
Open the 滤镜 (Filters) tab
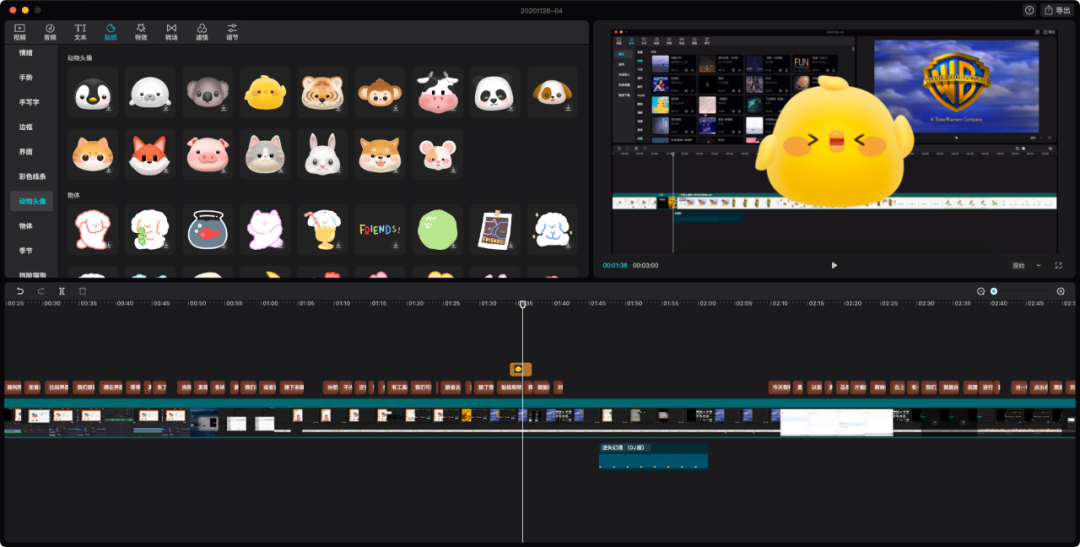click(202, 32)
